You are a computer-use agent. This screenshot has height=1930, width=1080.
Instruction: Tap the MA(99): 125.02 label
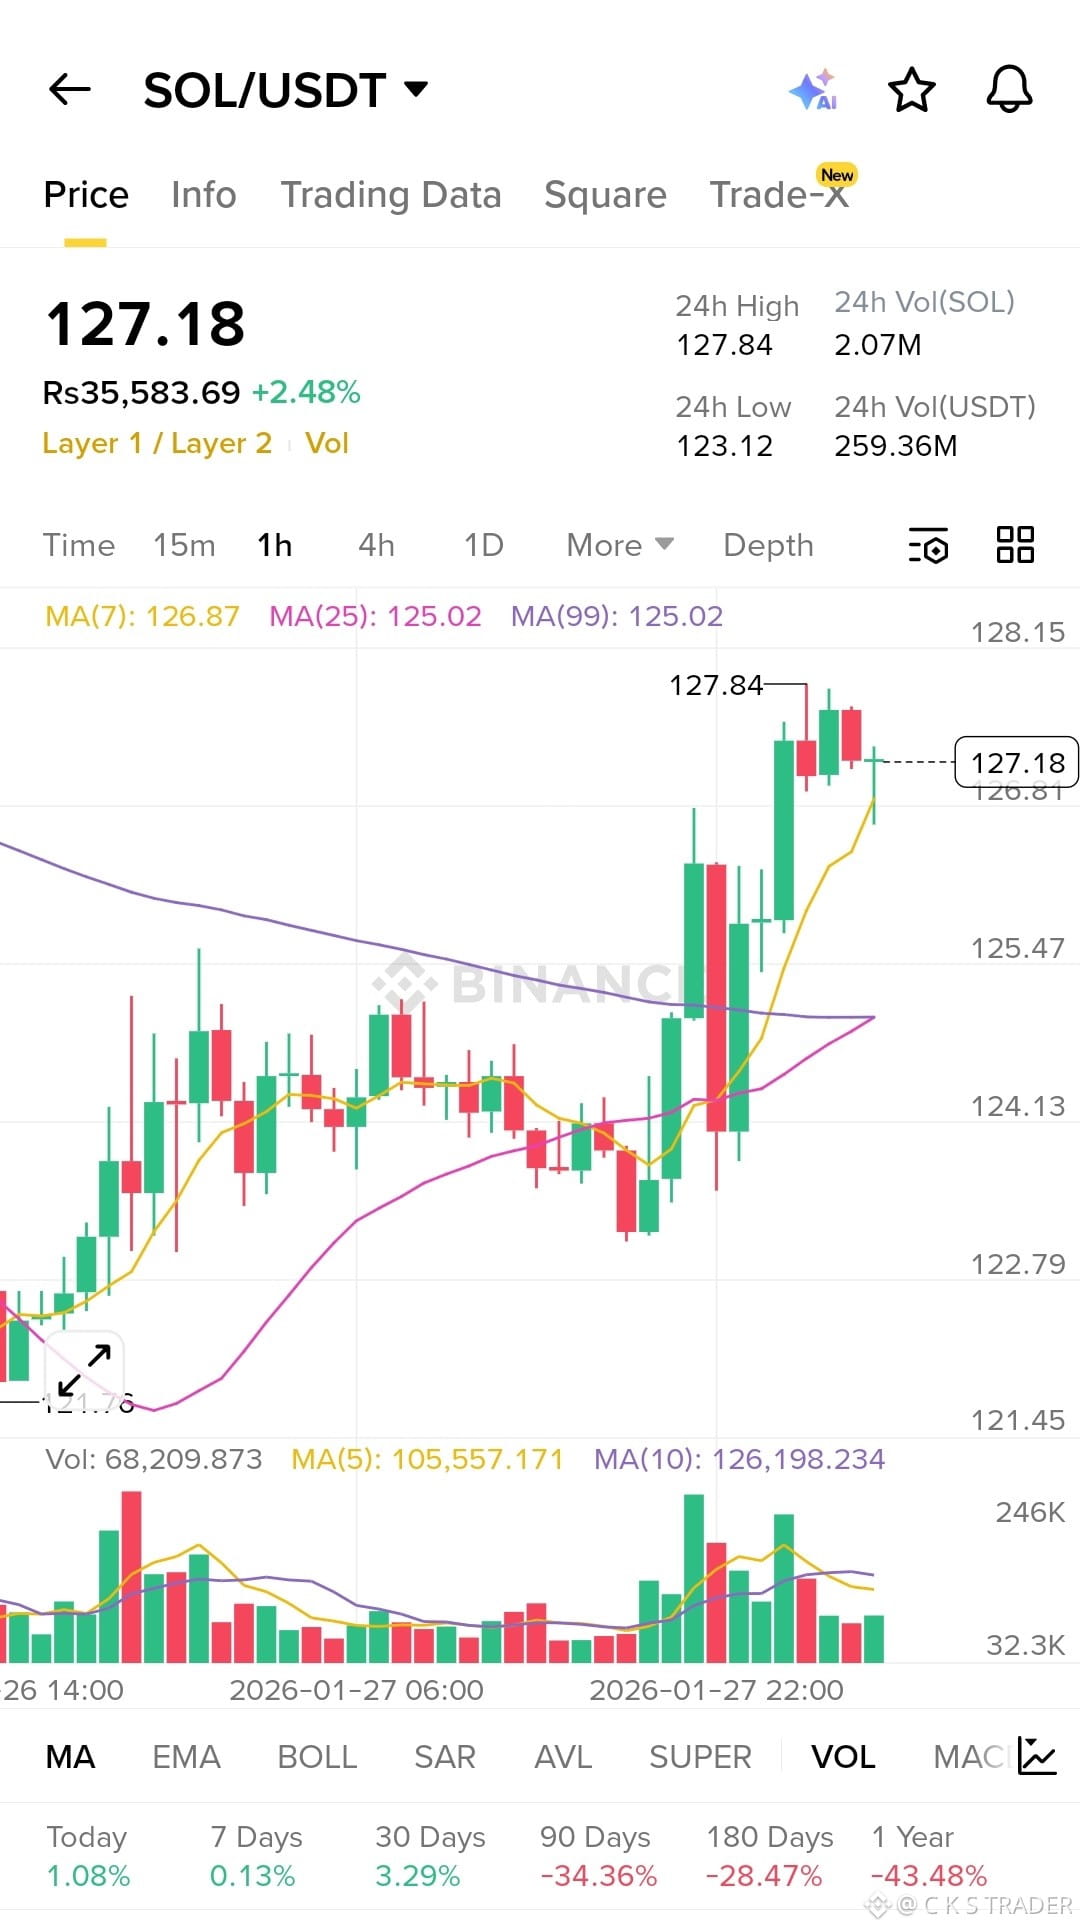click(617, 616)
